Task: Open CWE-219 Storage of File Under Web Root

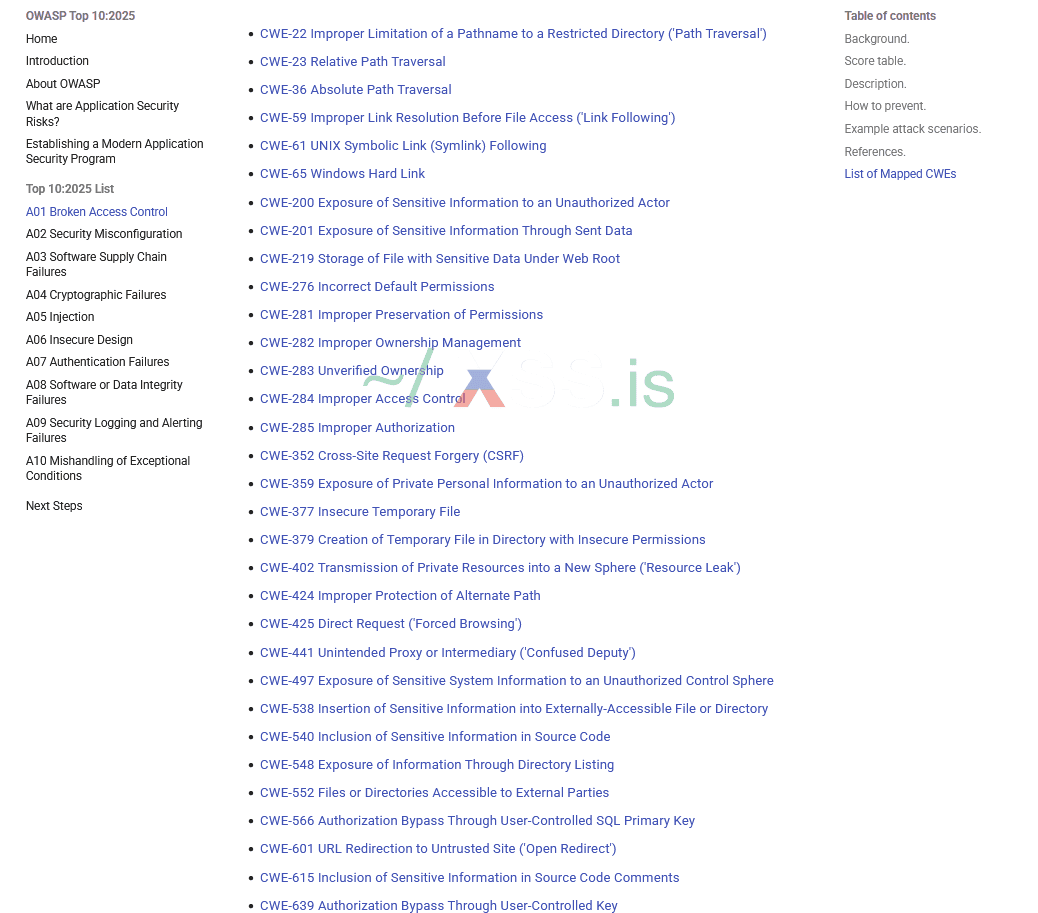Action: (x=440, y=259)
